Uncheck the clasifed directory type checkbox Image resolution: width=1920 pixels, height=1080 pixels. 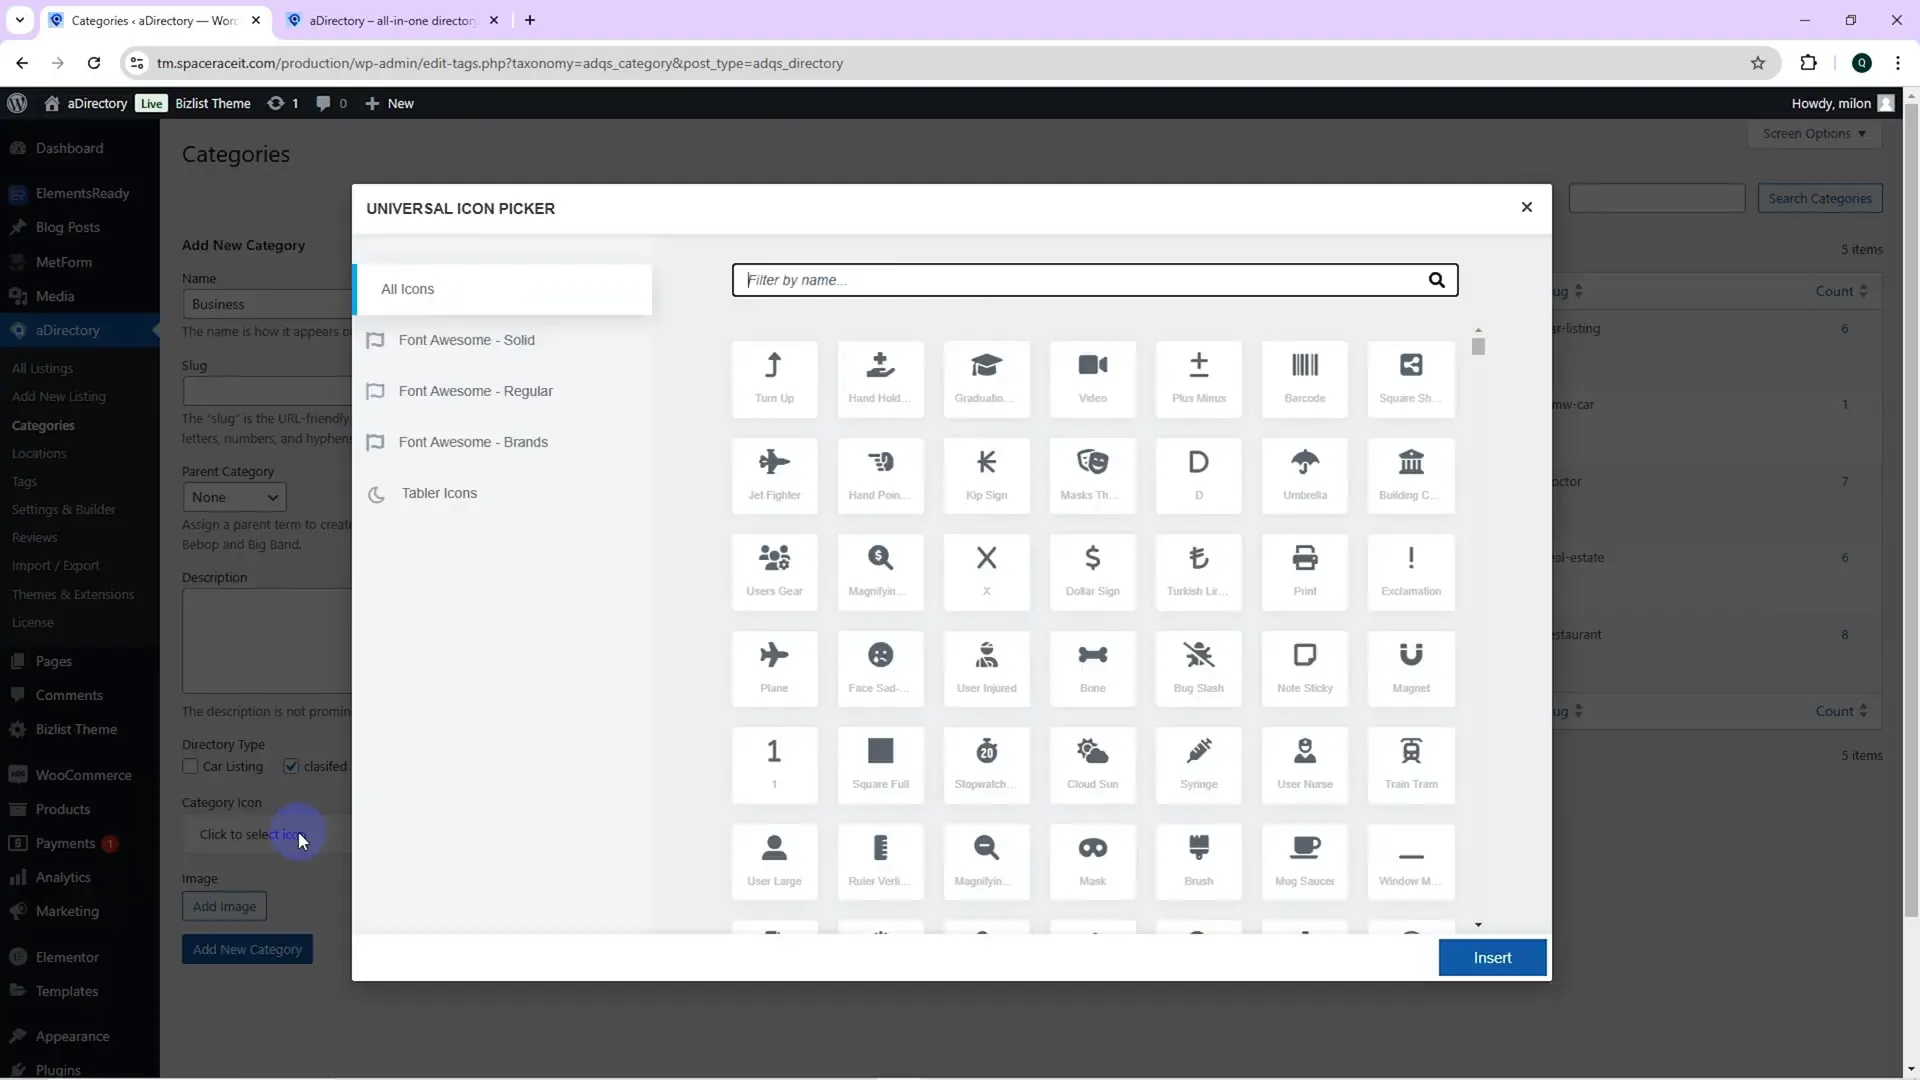[291, 767]
